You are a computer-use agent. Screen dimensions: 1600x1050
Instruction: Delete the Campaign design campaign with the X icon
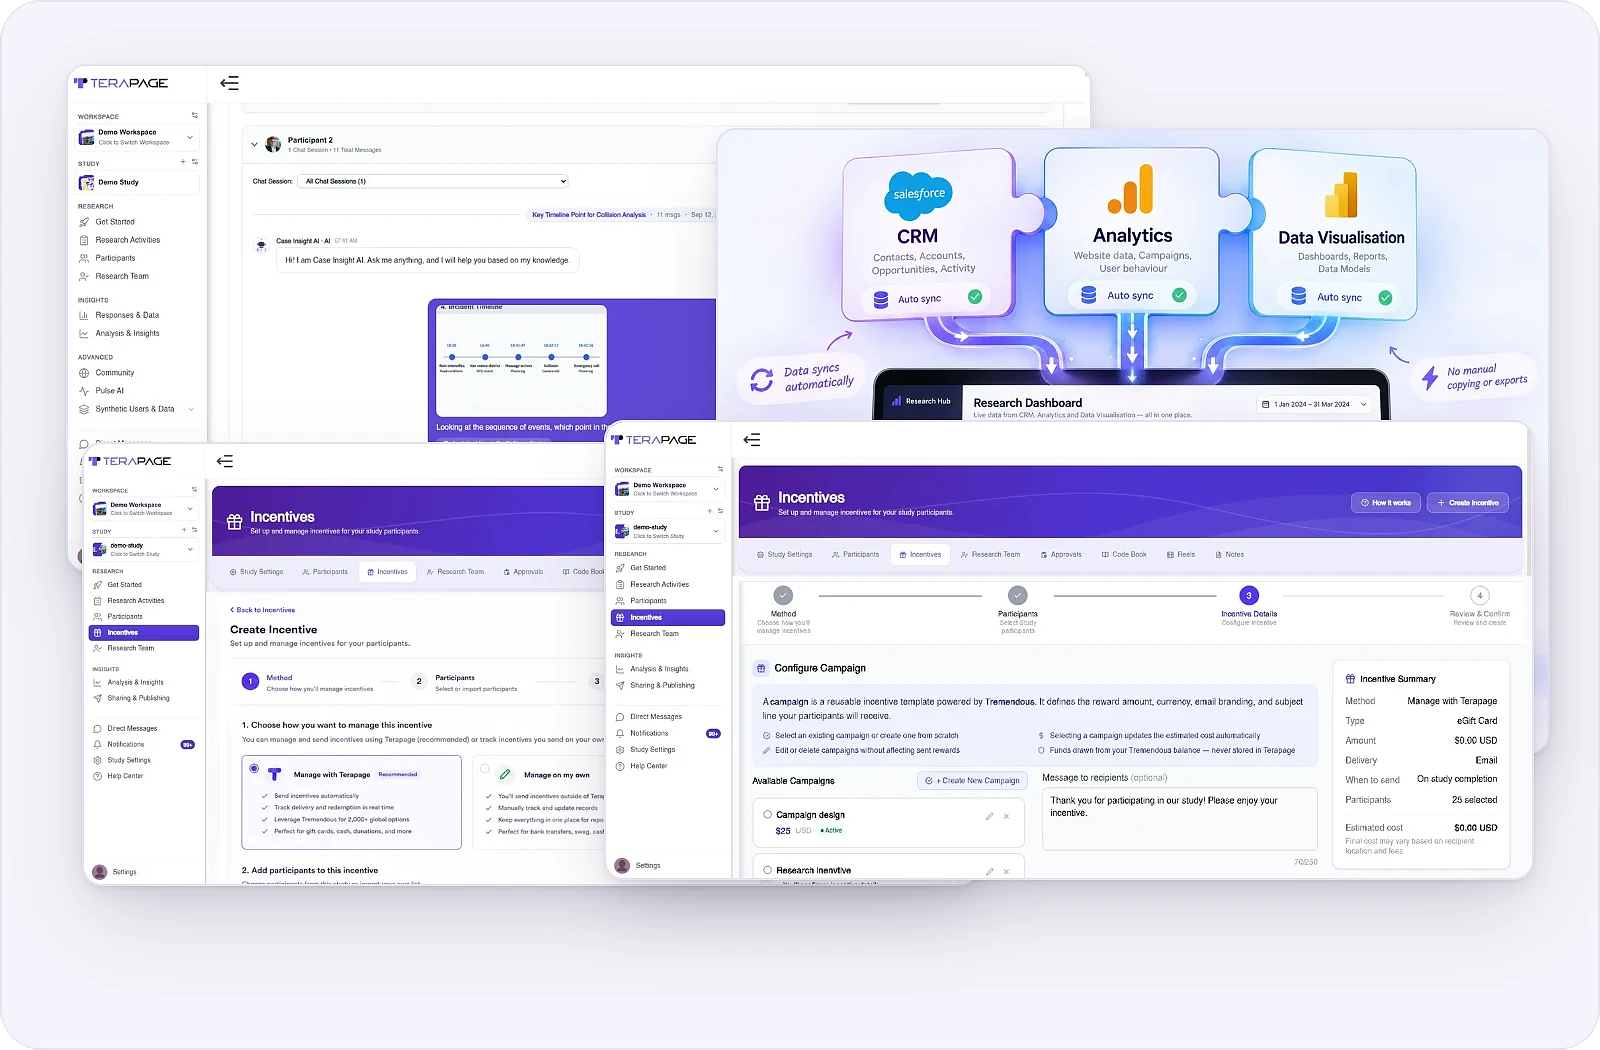(x=1006, y=816)
